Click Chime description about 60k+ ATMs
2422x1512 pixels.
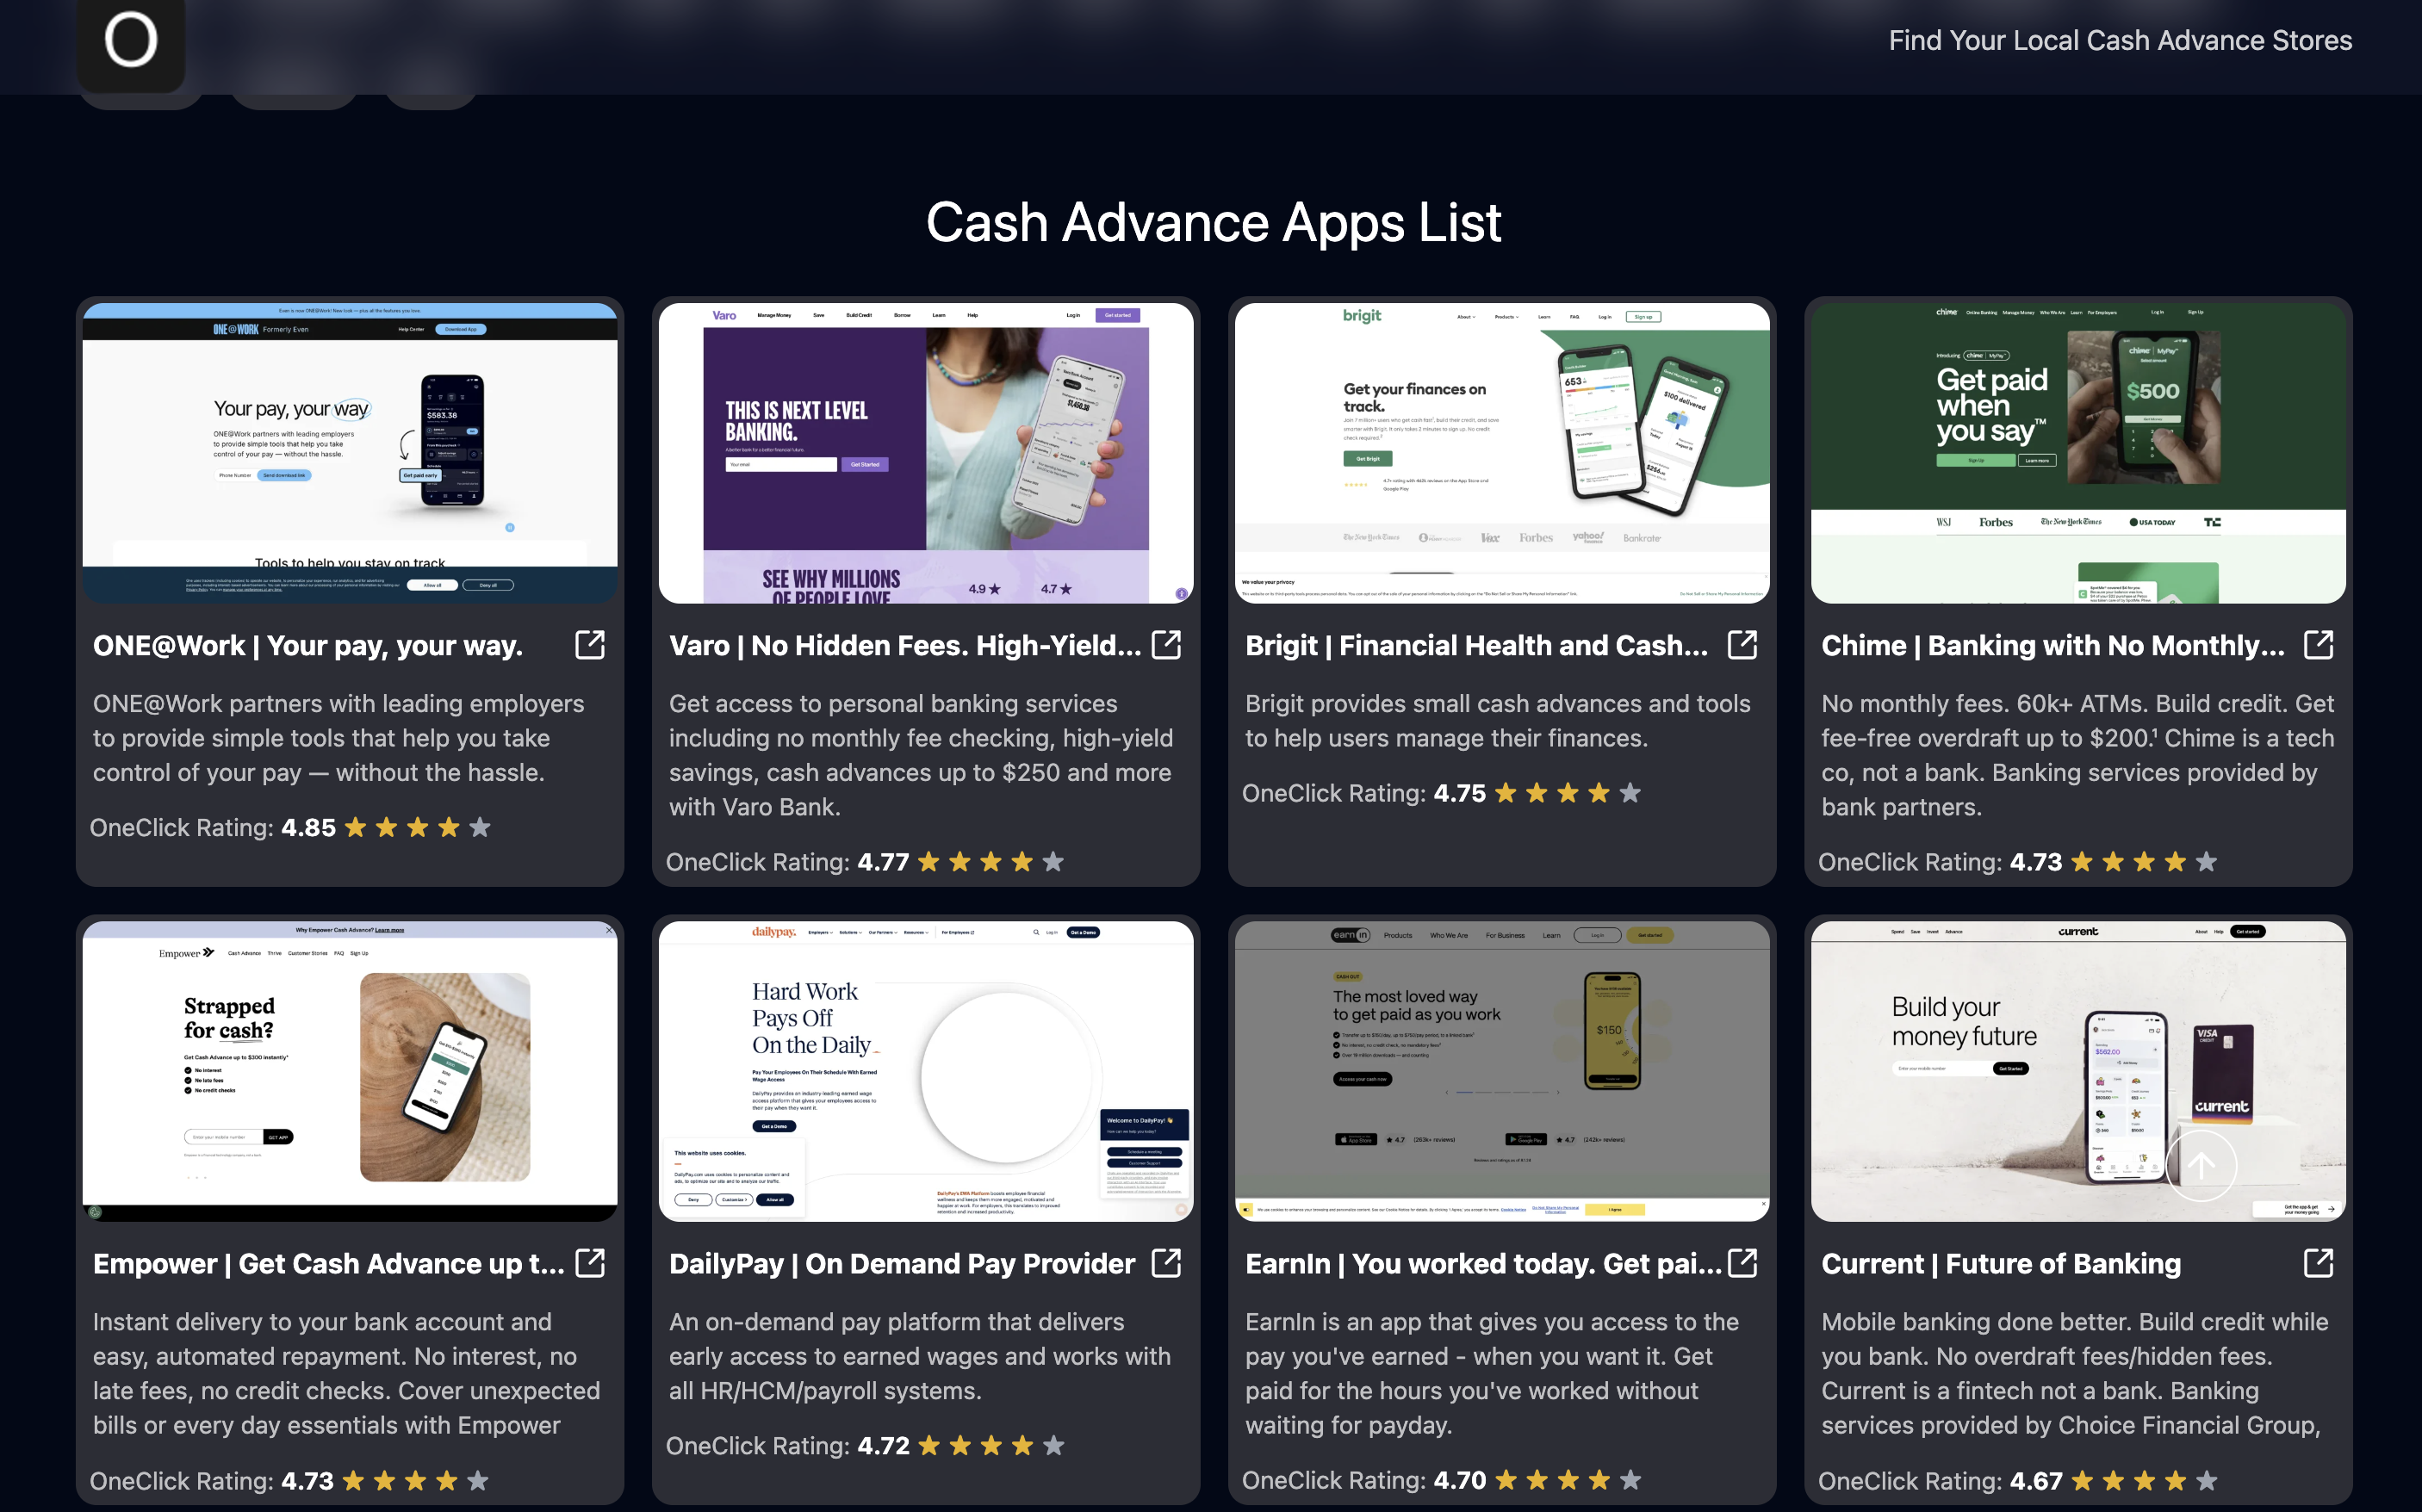tap(2078, 755)
